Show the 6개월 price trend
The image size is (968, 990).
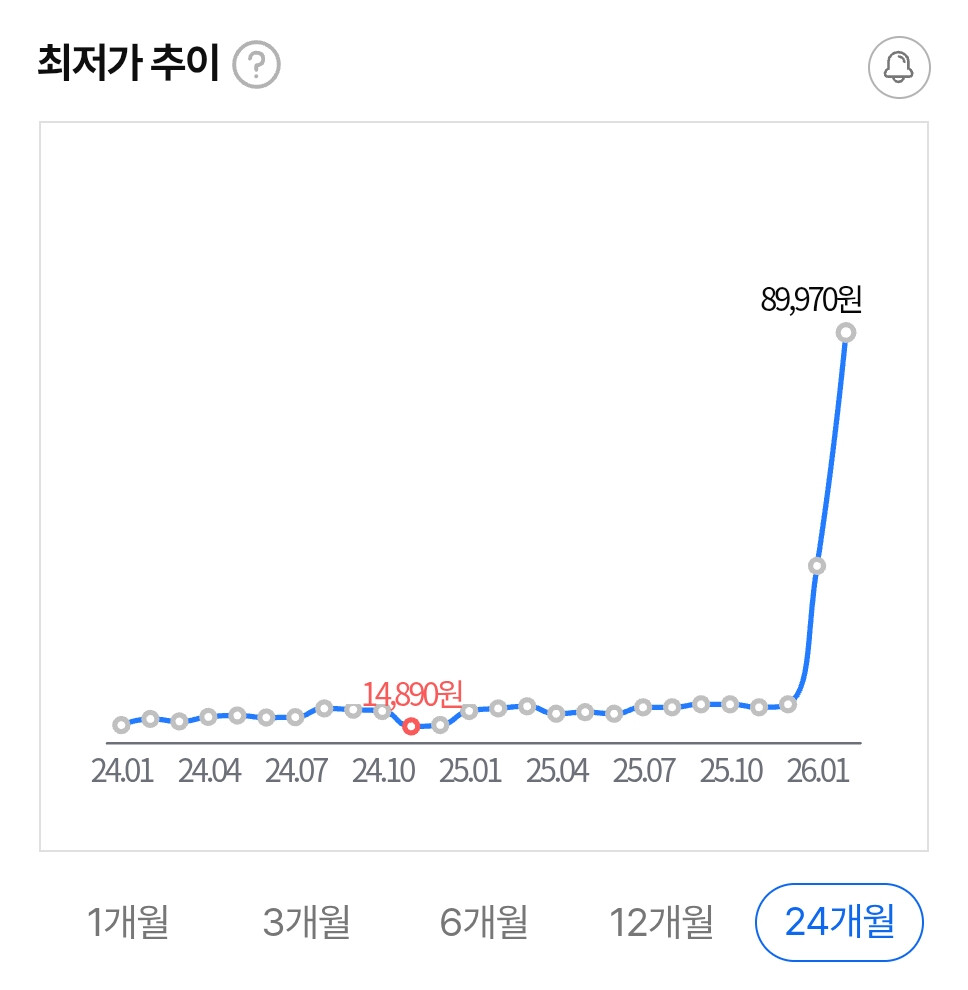coord(484,922)
